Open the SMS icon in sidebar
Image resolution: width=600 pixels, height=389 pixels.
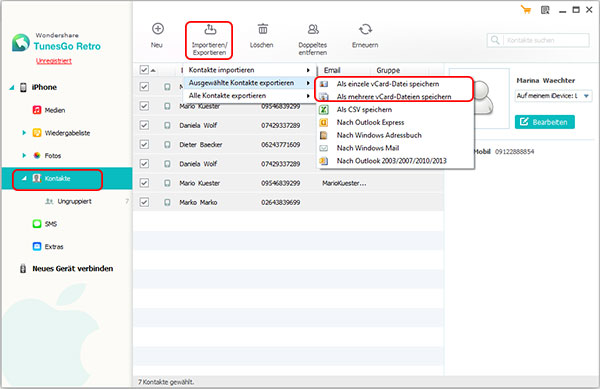point(37,224)
